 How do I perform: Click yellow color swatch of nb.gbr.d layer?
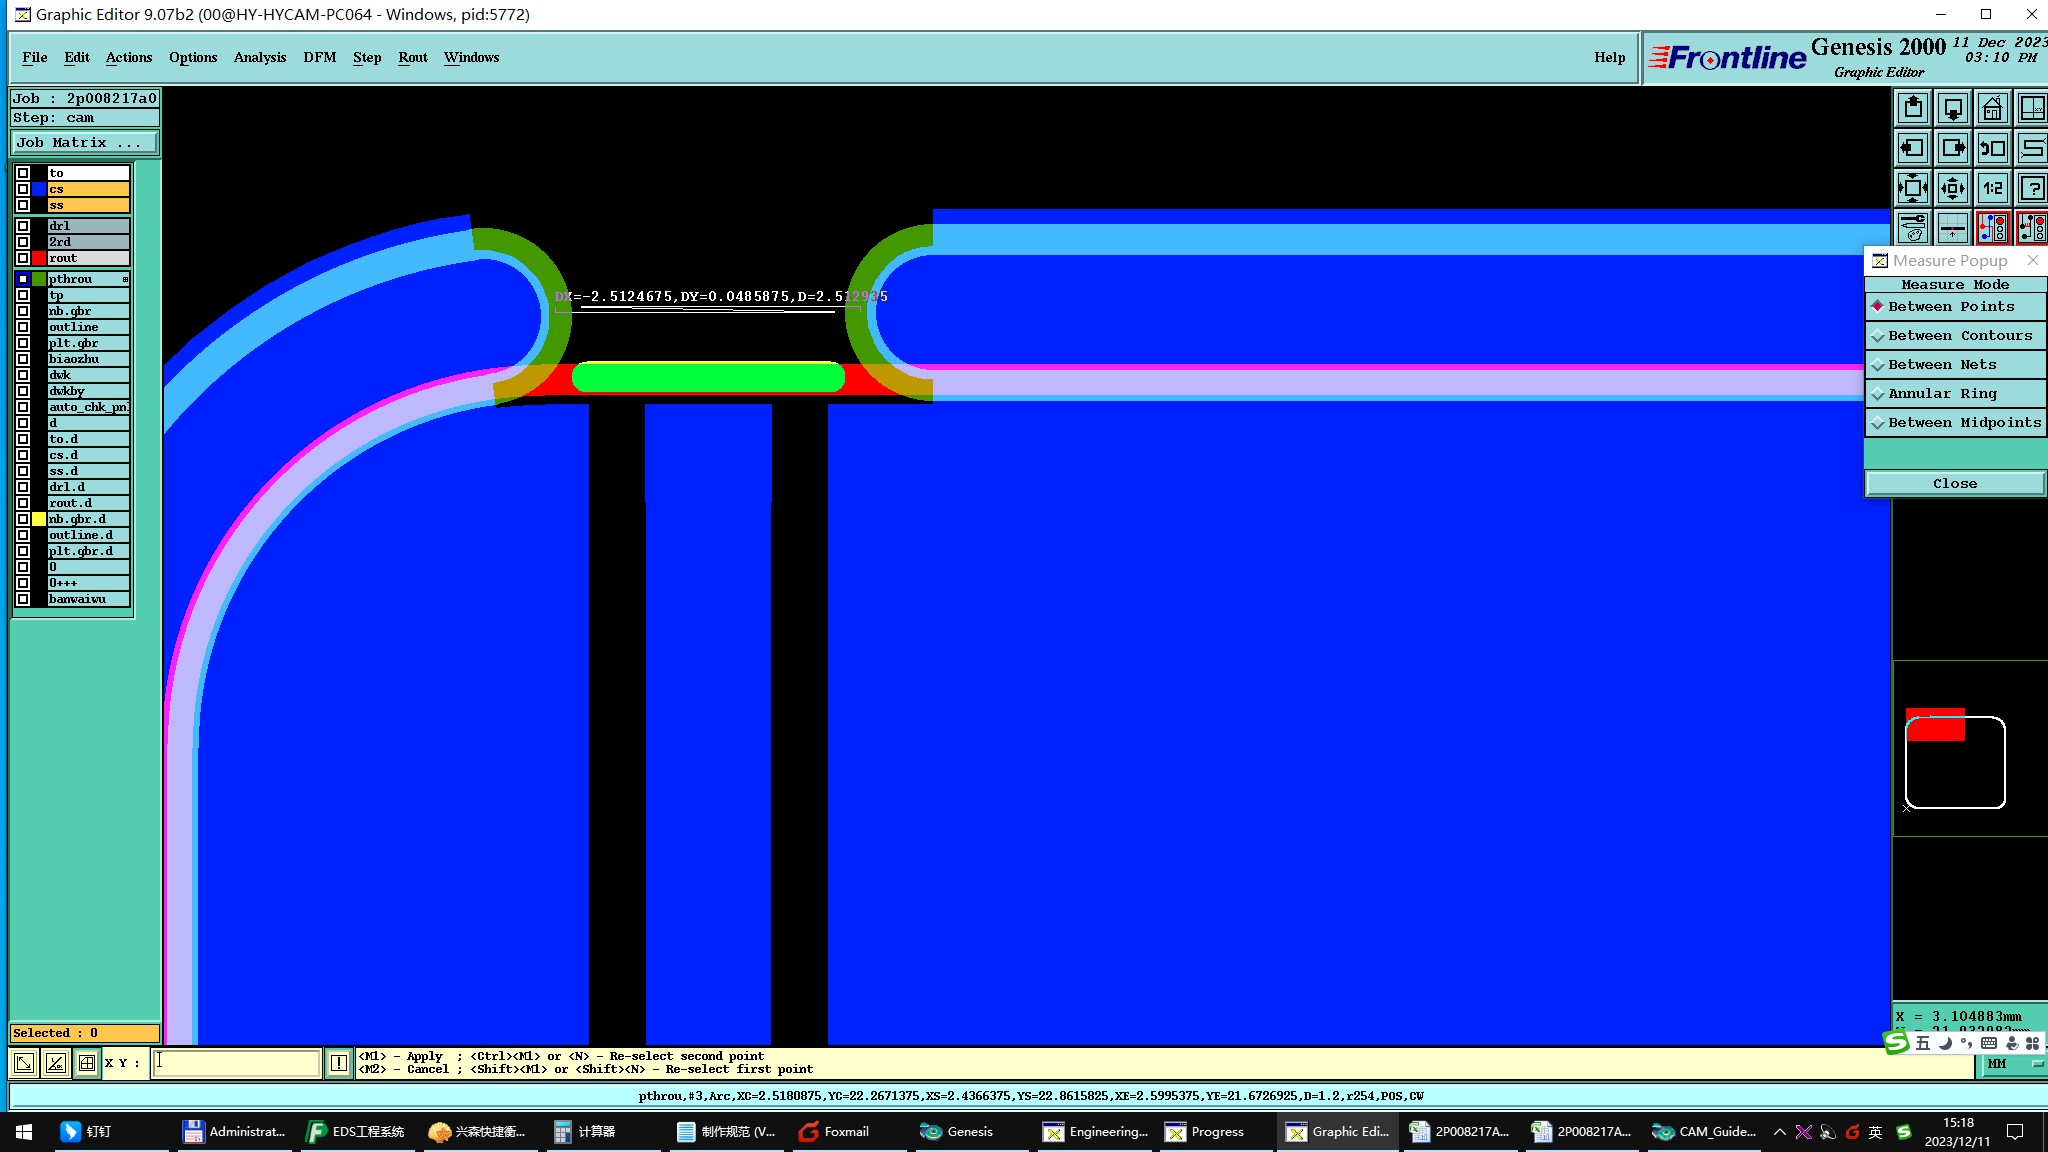[x=39, y=519]
